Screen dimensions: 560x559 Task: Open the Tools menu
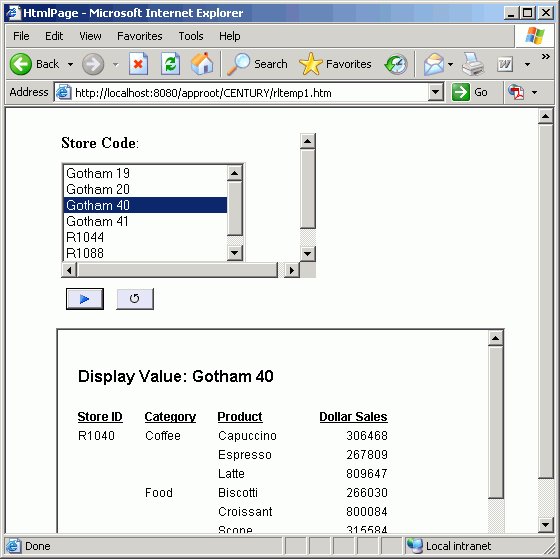pyautogui.click(x=191, y=36)
